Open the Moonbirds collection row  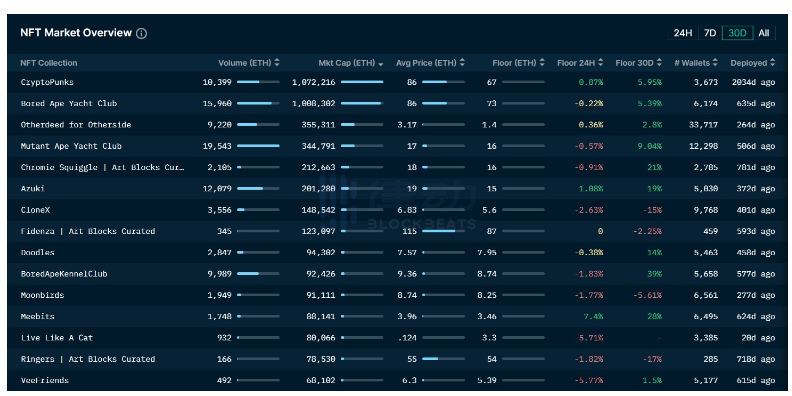click(398, 295)
